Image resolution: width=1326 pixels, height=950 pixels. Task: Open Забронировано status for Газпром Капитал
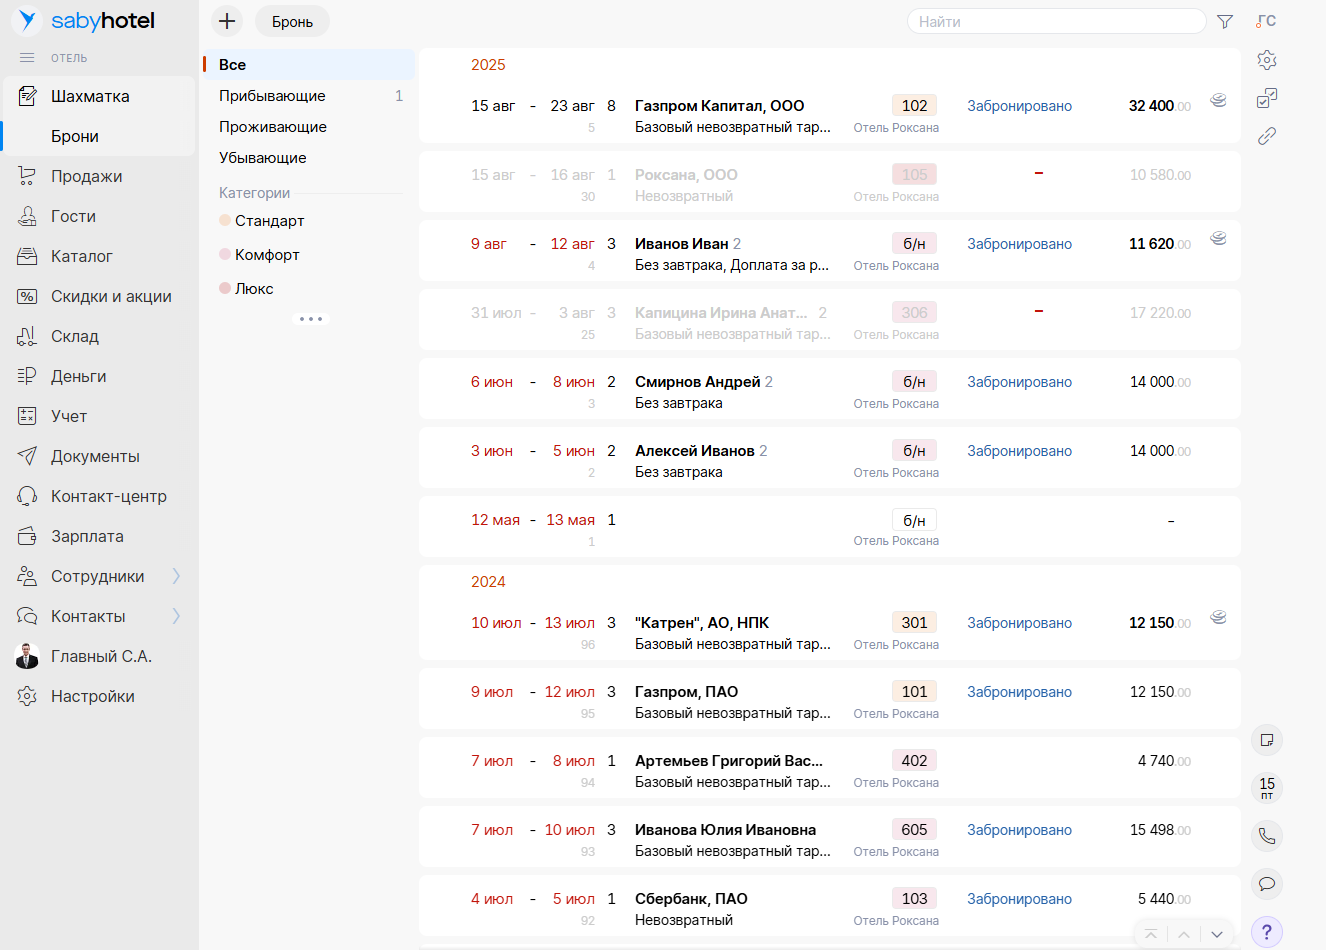[1019, 106]
